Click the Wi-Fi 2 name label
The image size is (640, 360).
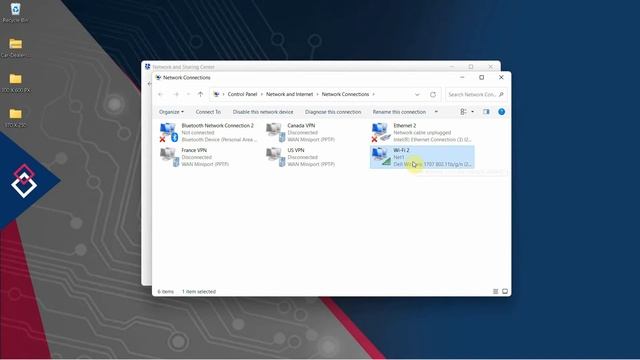pyautogui.click(x=401, y=150)
